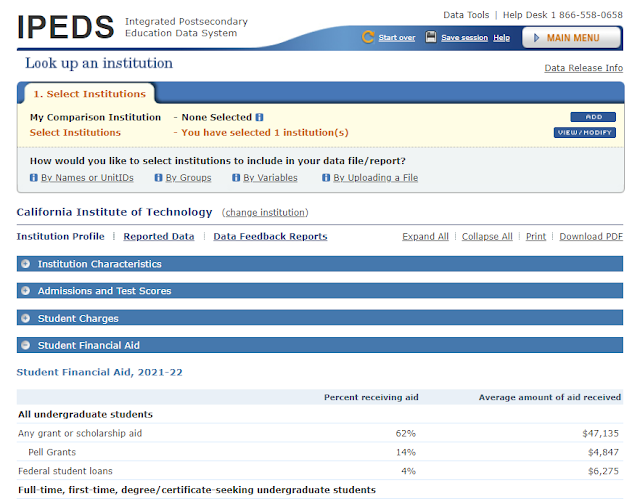The height and width of the screenshot is (499, 640).
Task: Click the Start over refresh icon
Action: pyautogui.click(x=369, y=38)
